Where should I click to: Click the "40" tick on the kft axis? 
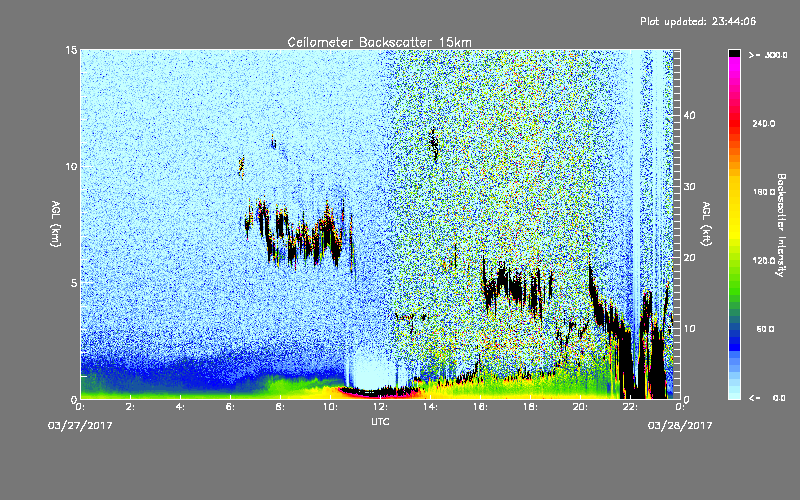(x=689, y=115)
